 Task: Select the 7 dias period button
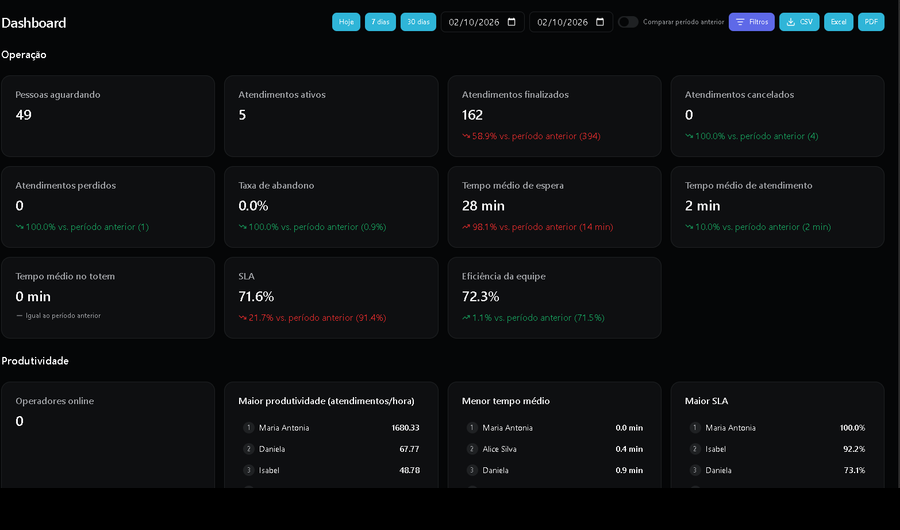(x=380, y=22)
